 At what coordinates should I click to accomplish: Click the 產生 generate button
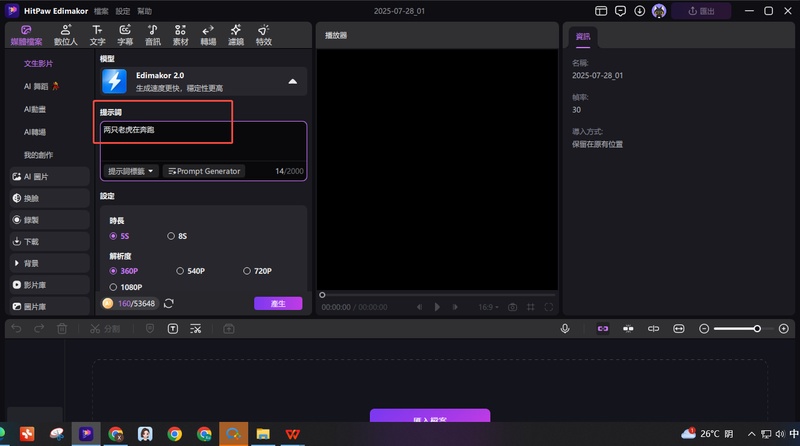tap(278, 304)
